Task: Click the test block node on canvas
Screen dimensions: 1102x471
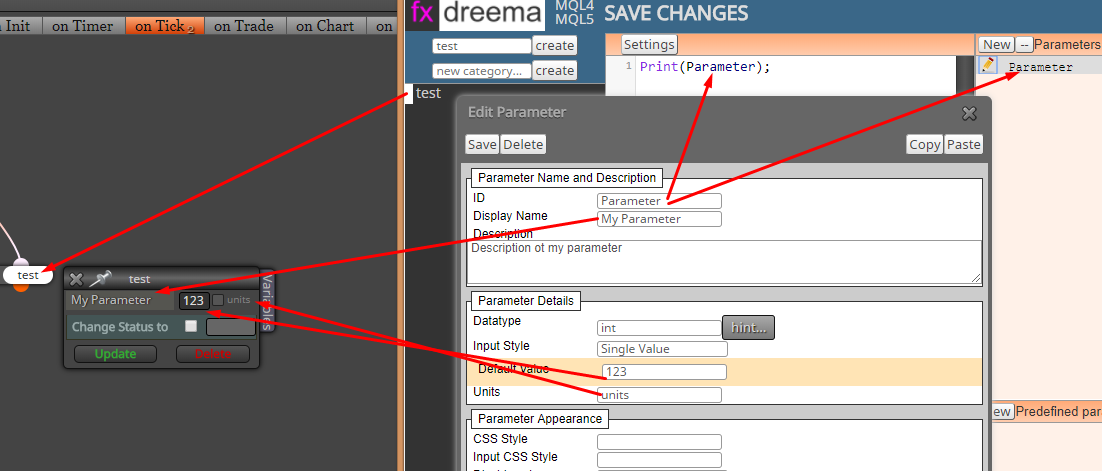Action: tap(28, 275)
